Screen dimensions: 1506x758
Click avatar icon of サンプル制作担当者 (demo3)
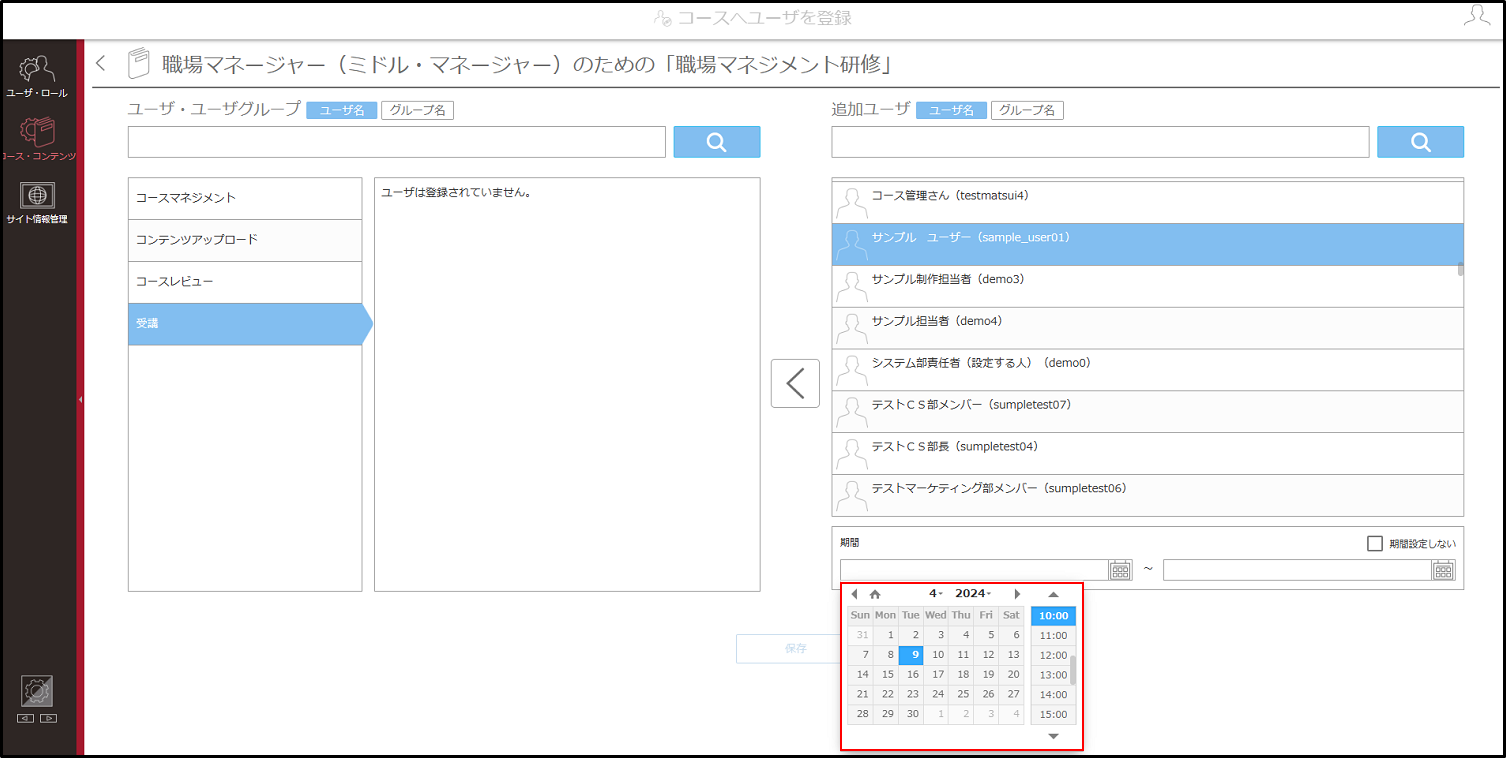[851, 287]
